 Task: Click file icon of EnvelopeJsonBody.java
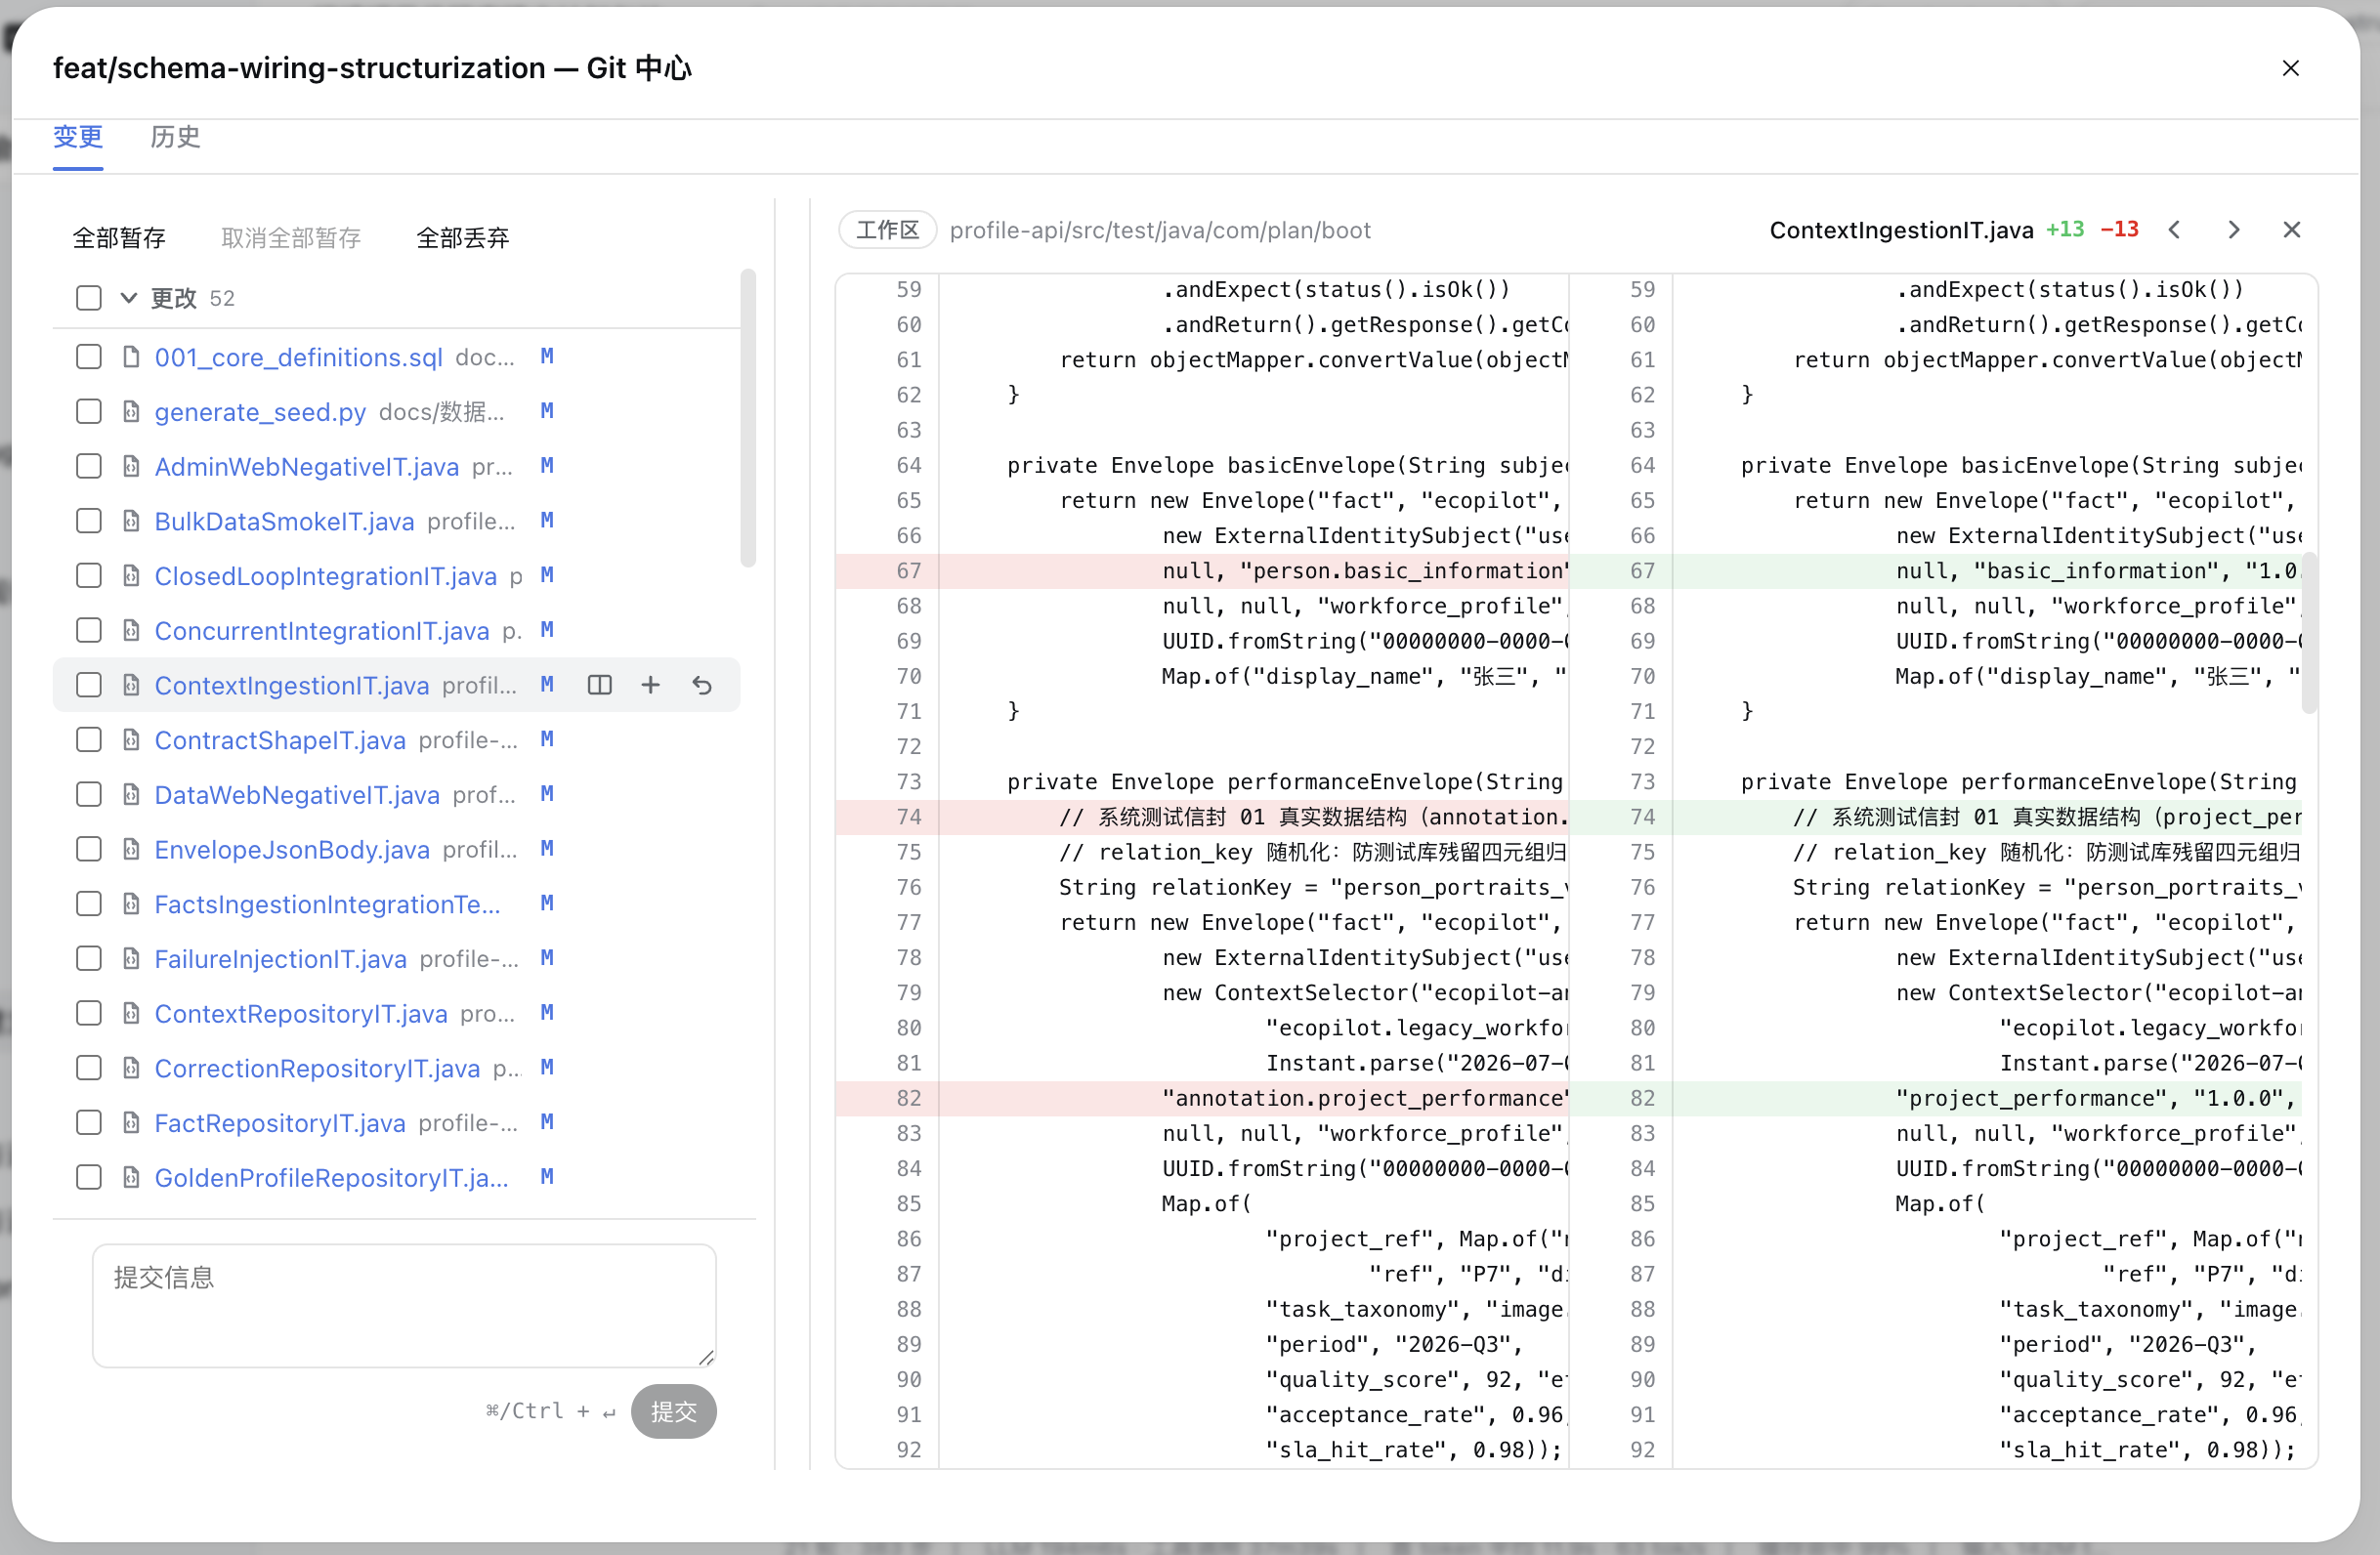[131, 849]
